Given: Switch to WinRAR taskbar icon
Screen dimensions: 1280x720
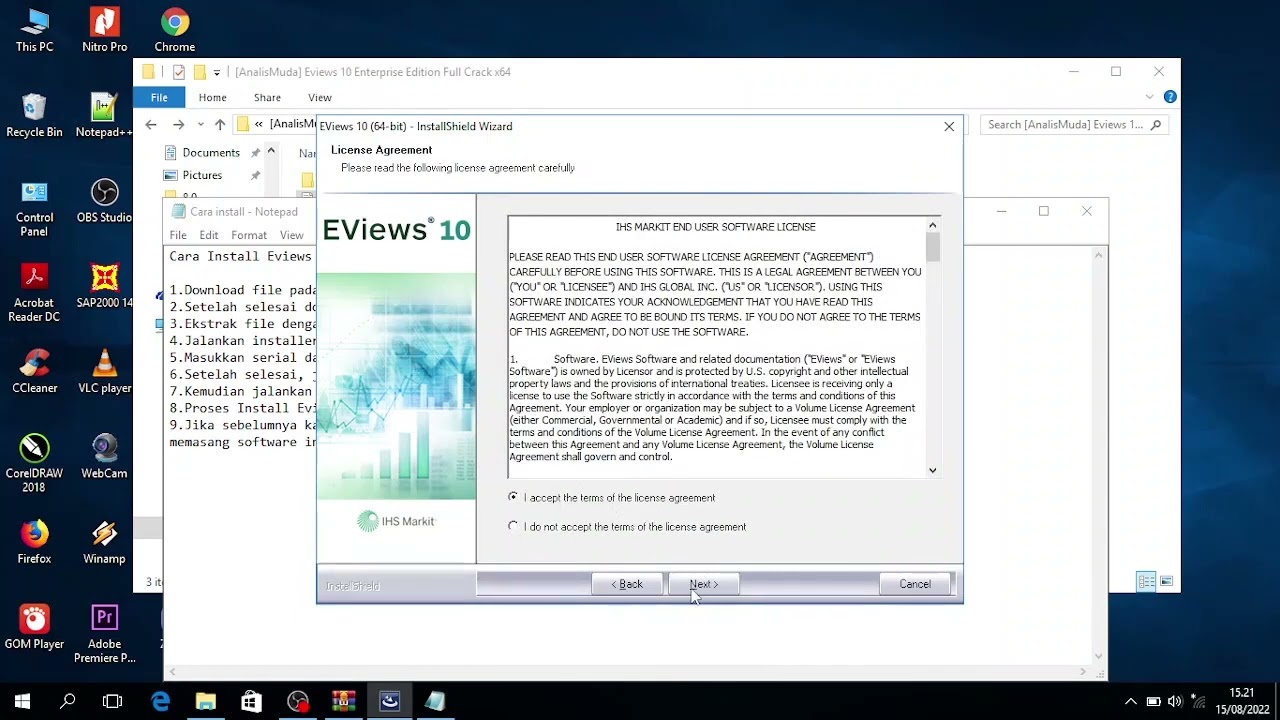Looking at the screenshot, I should pyautogui.click(x=343, y=701).
